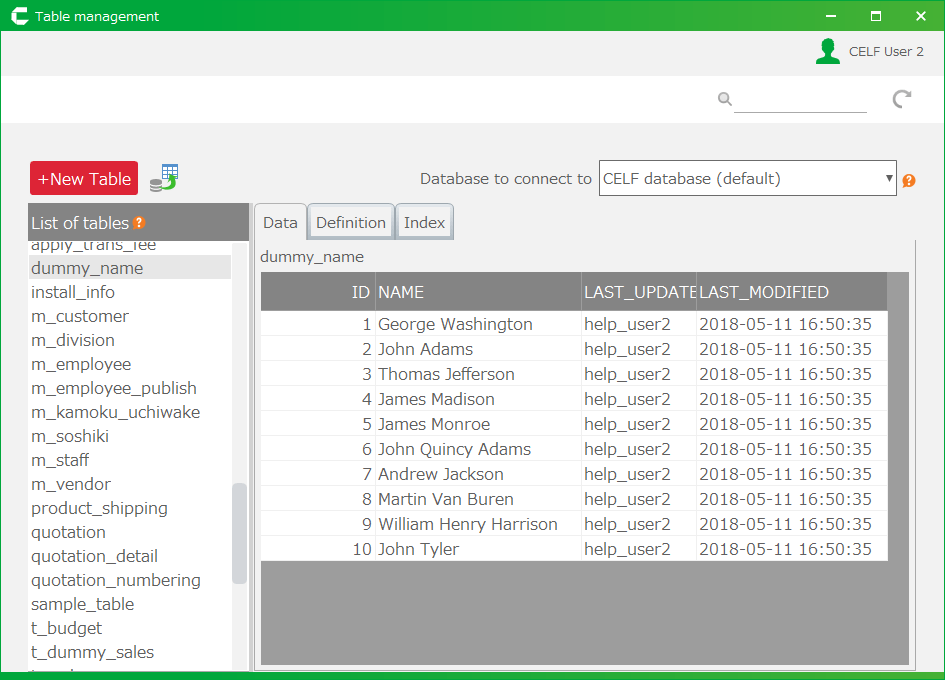Open help icon next to database dropdown
Image resolution: width=945 pixels, height=680 pixels.
(909, 181)
